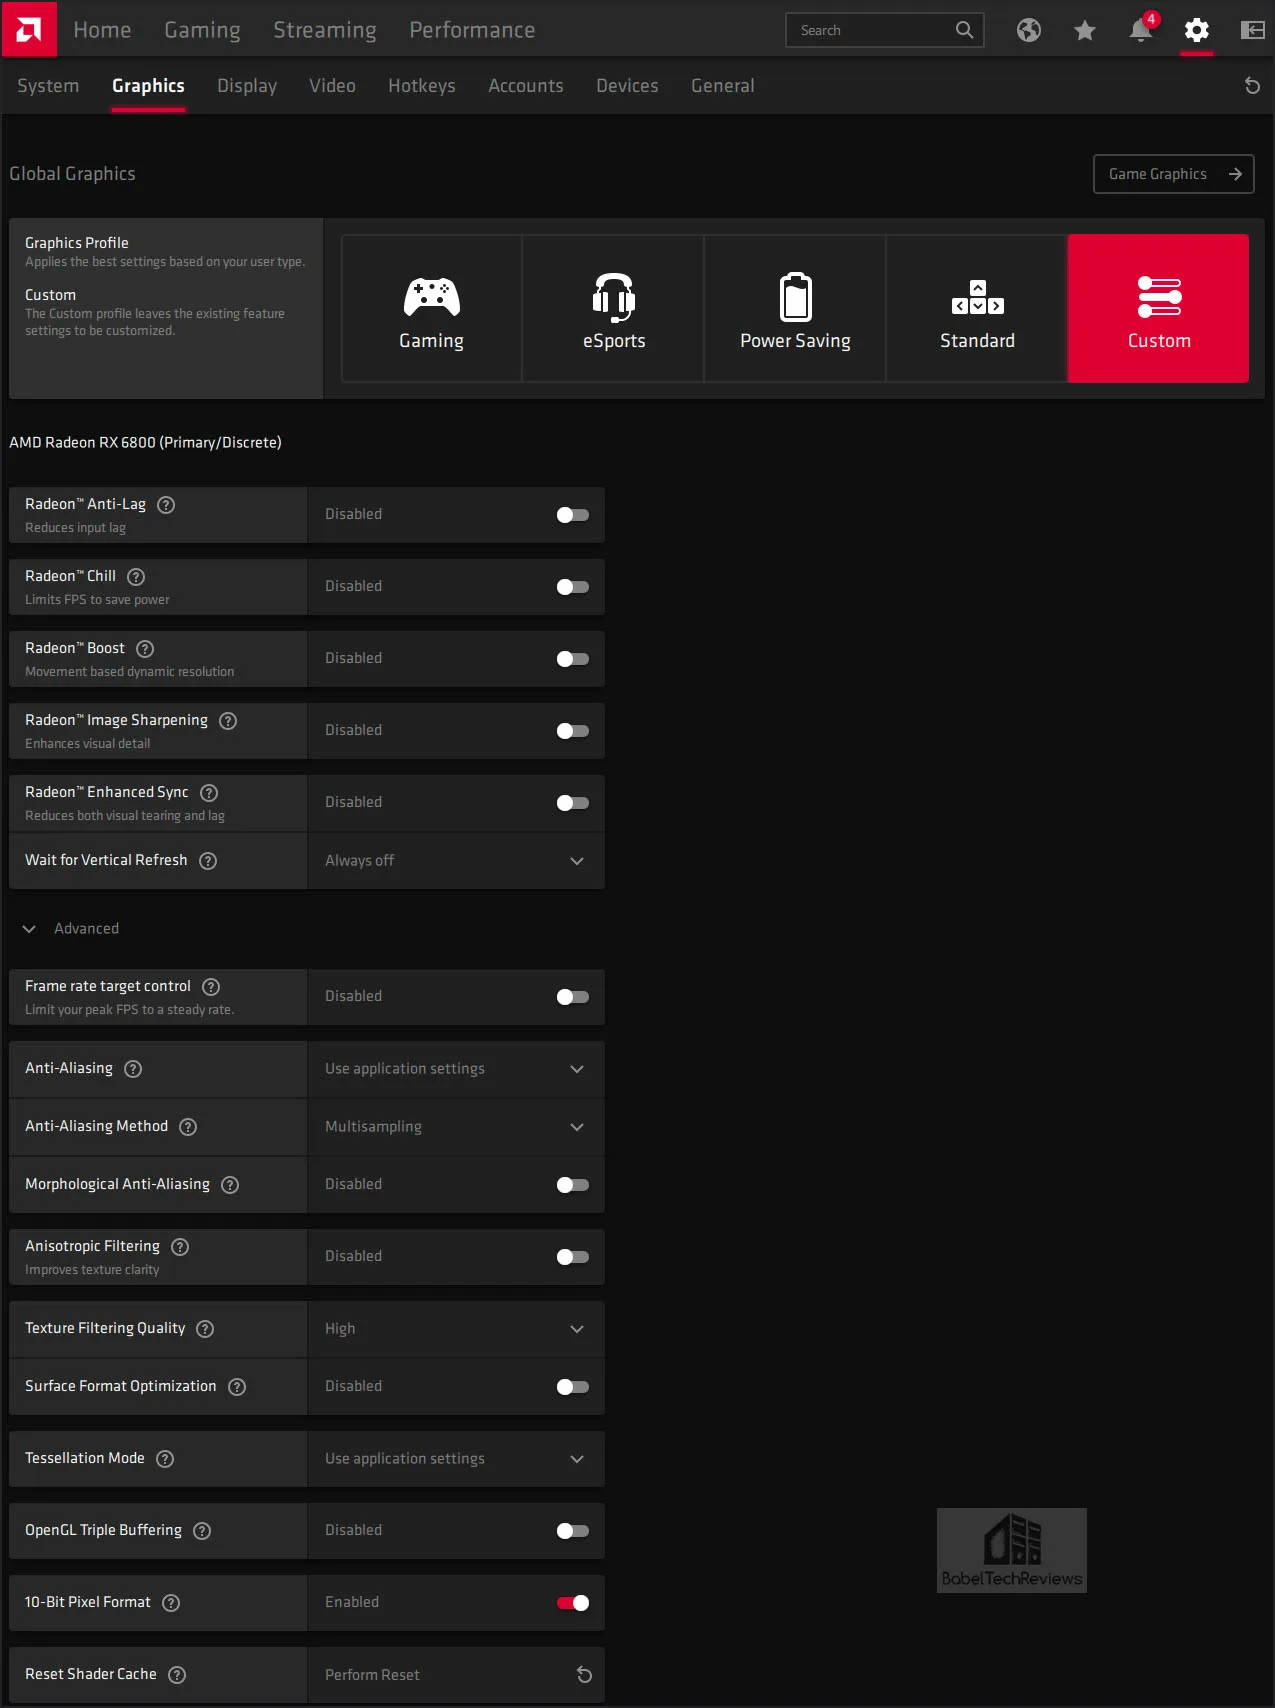Open help icon for Radeon Chill

(137, 577)
